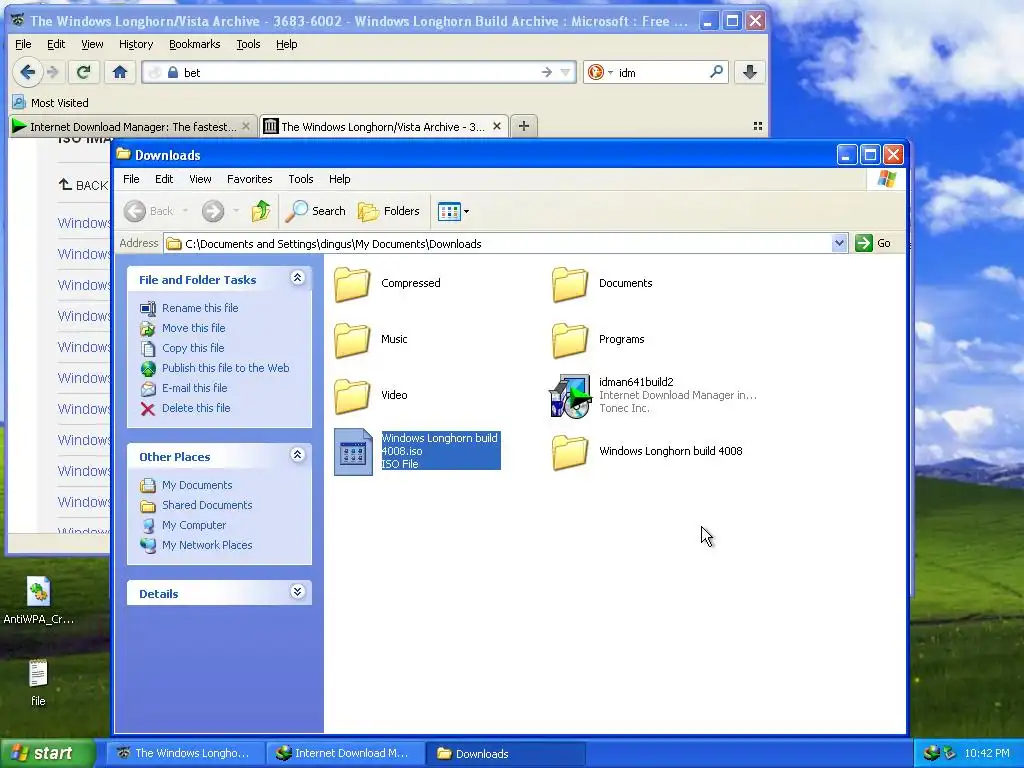
Task: Click the Up folder icon in Downloads toolbar
Action: point(261,211)
